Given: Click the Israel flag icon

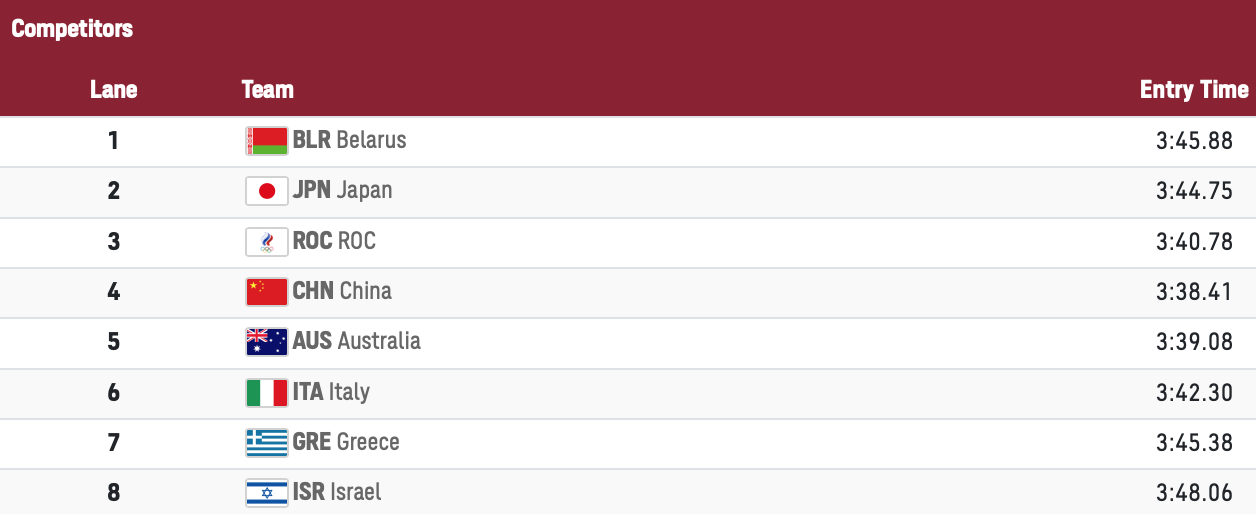Looking at the screenshot, I should [266, 493].
